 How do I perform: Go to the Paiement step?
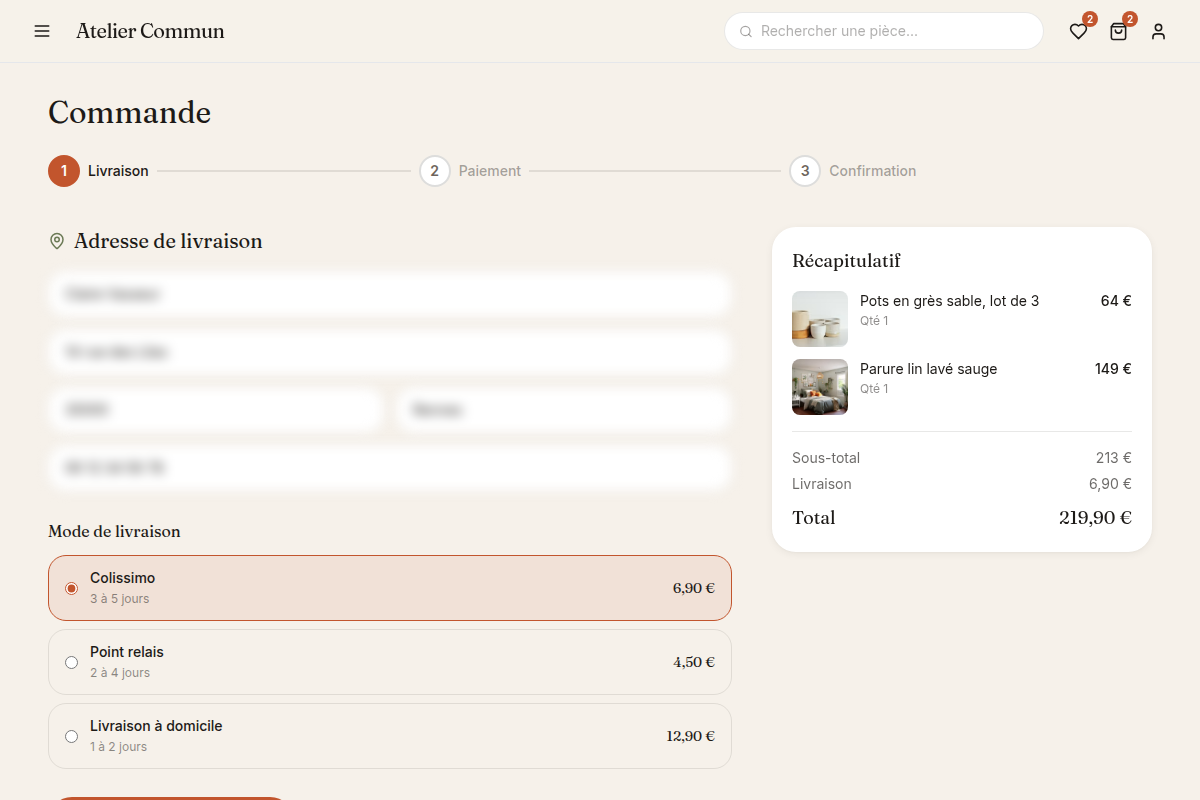pos(470,171)
